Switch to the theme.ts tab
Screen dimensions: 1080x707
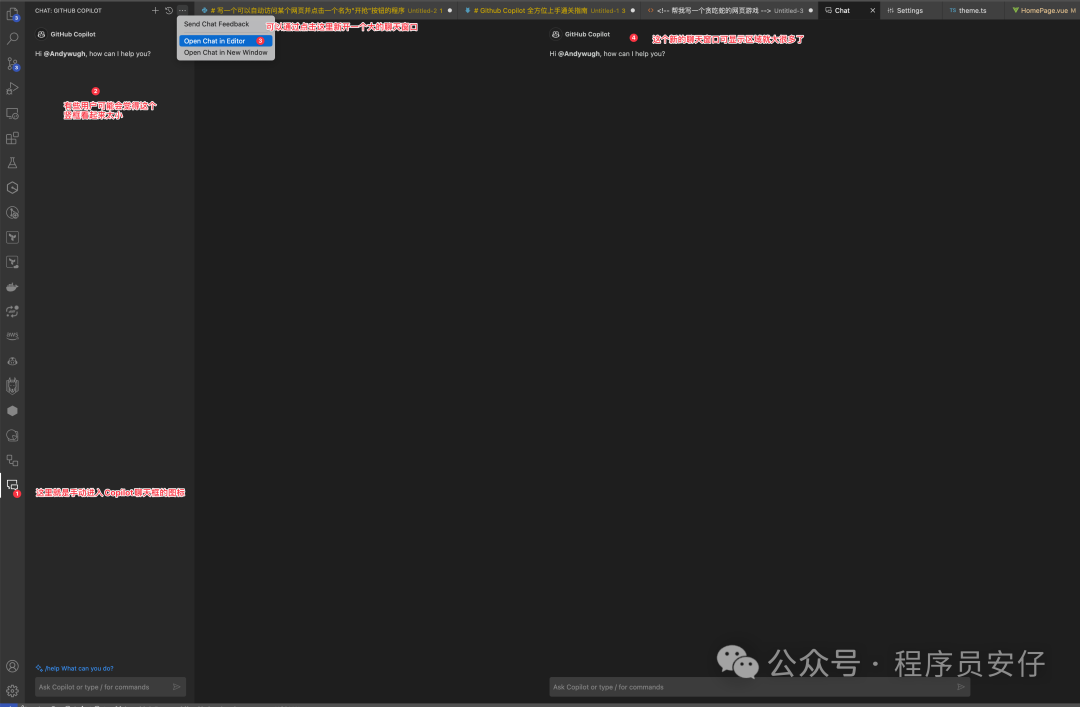[x=972, y=10]
